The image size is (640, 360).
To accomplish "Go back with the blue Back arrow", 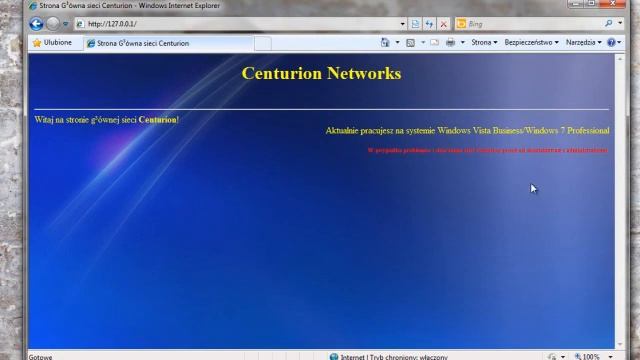I will click(x=36, y=24).
